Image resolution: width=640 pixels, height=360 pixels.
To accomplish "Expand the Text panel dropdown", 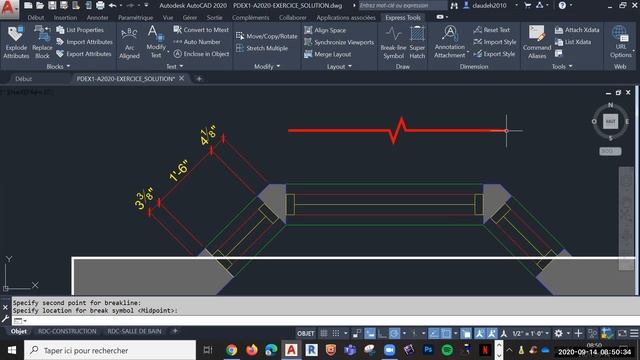I will click(x=175, y=66).
